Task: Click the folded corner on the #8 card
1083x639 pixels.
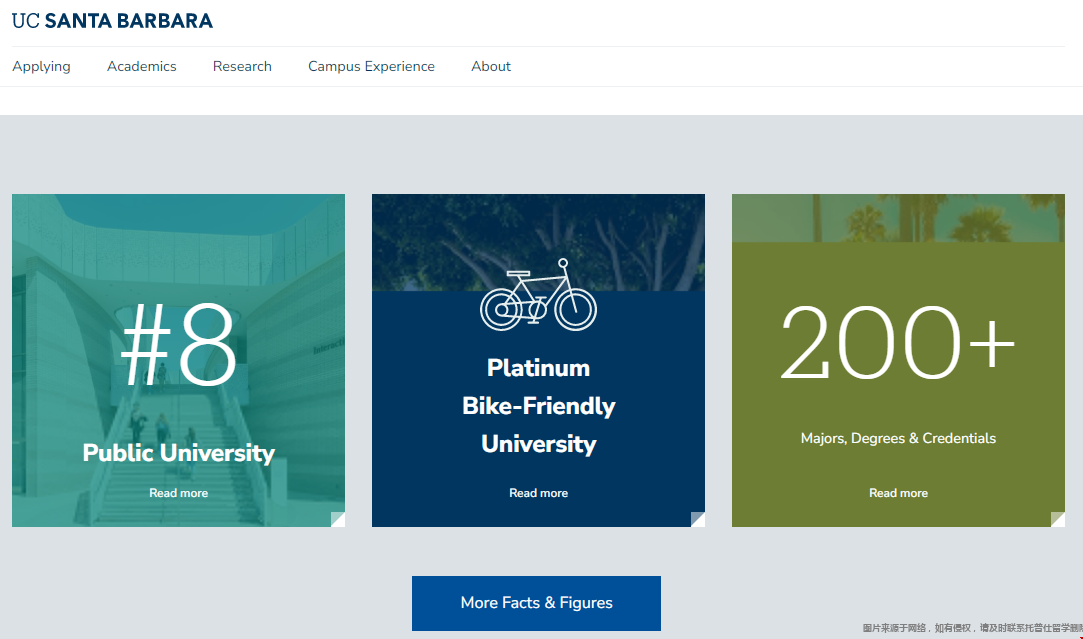Action: tap(338, 519)
